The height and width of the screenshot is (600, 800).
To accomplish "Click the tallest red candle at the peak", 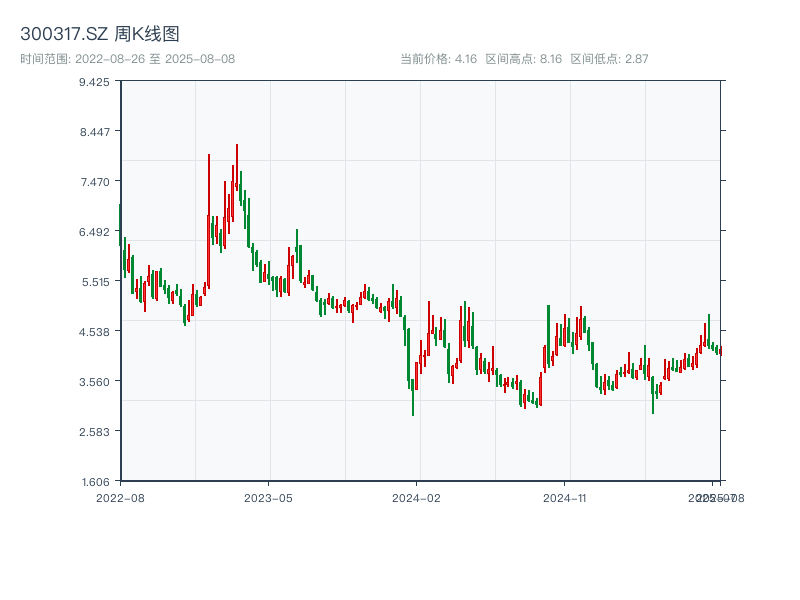I will click(x=237, y=167).
